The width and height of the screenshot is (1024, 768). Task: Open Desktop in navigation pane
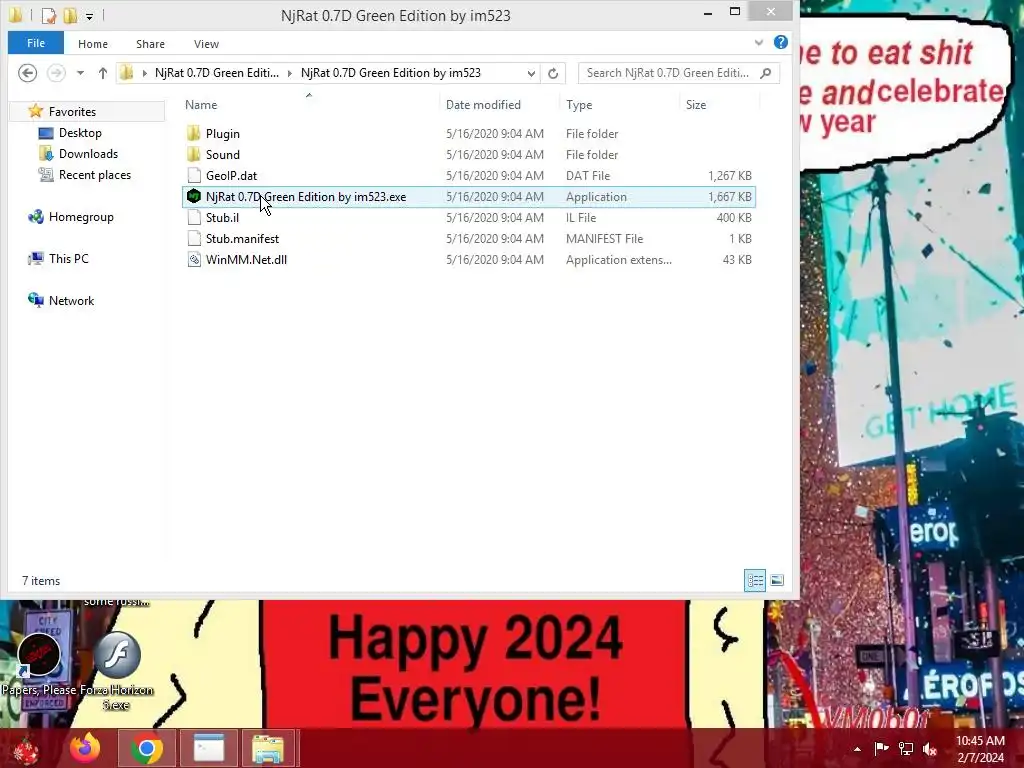click(x=80, y=133)
